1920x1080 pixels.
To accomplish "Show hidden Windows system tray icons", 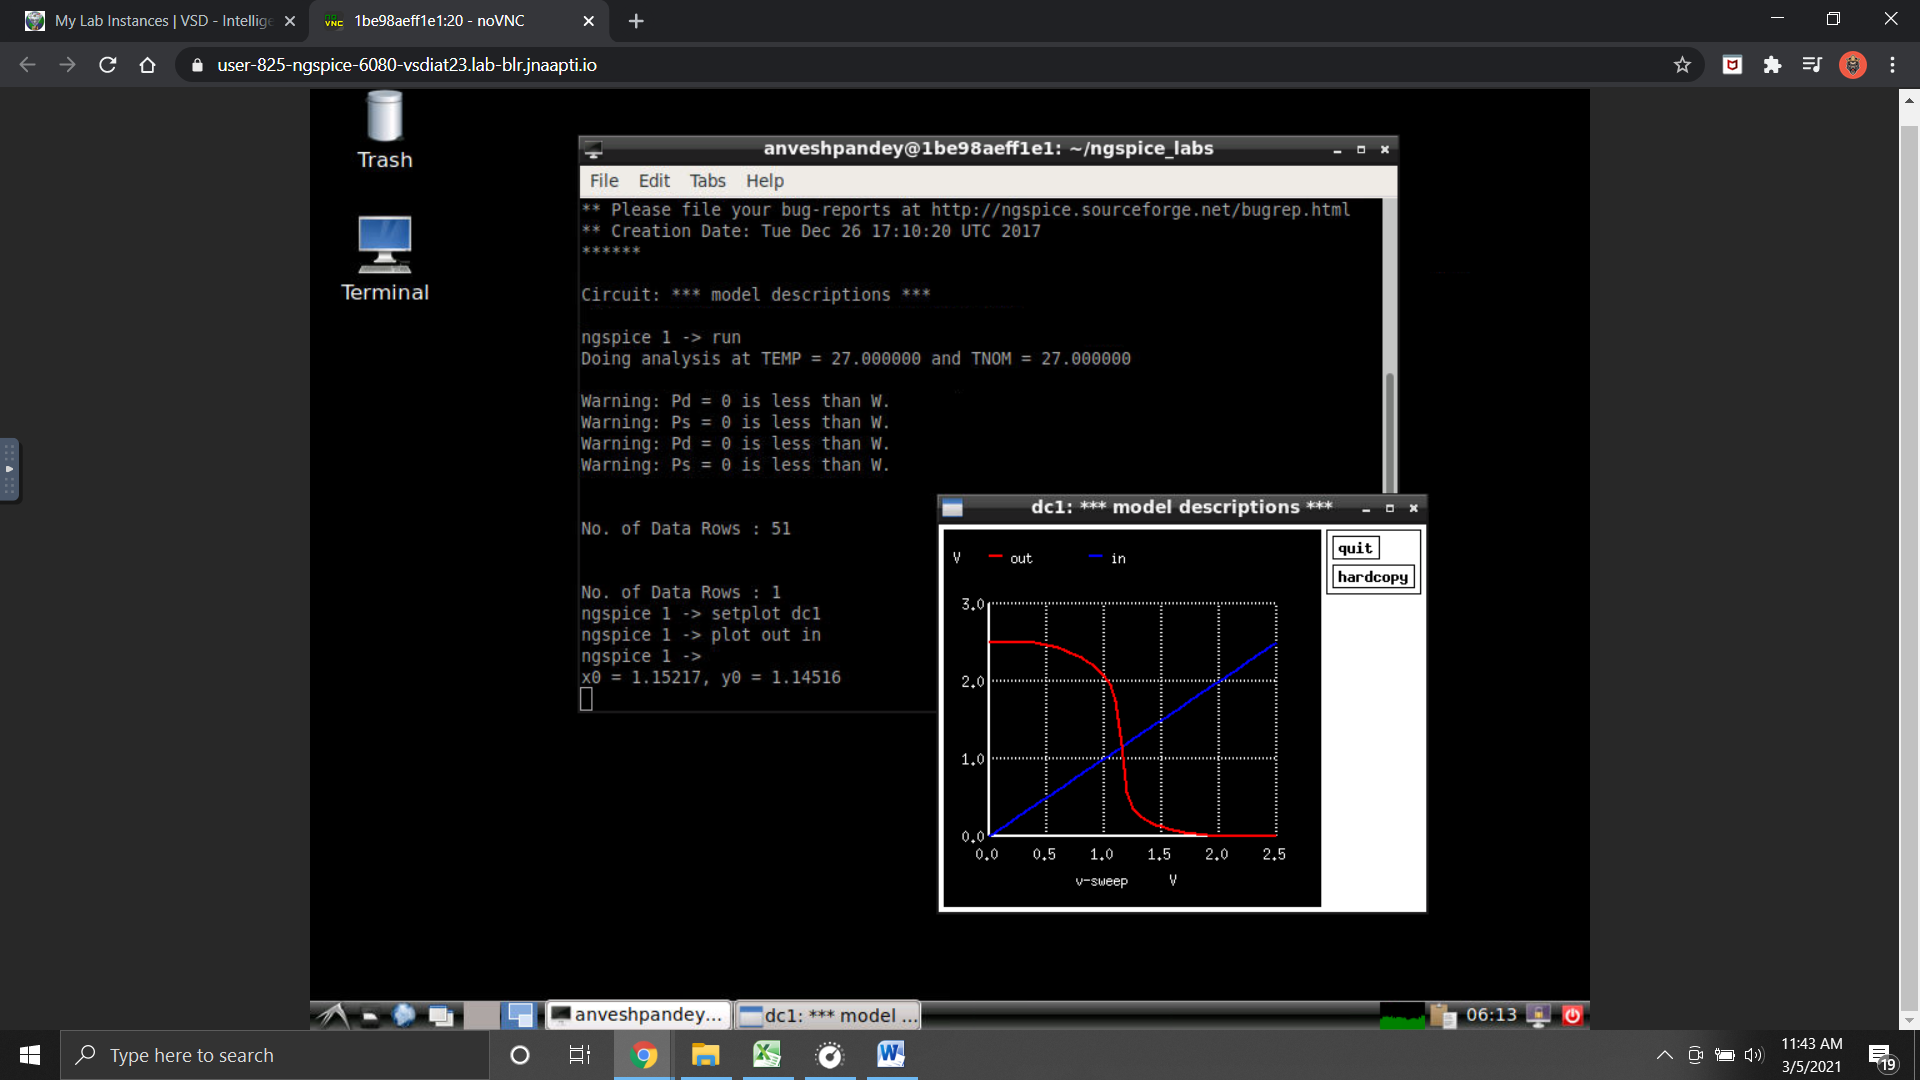I will tap(1664, 1055).
